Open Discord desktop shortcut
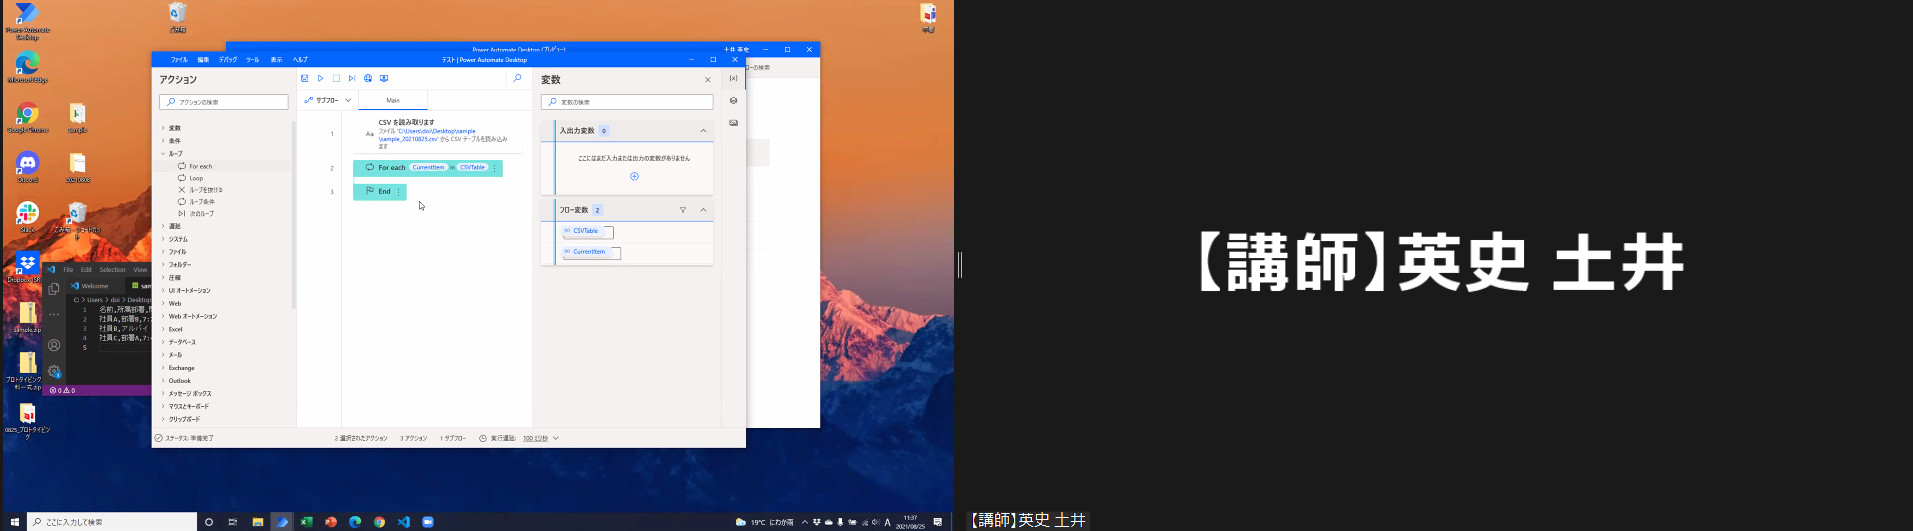 pos(27,167)
